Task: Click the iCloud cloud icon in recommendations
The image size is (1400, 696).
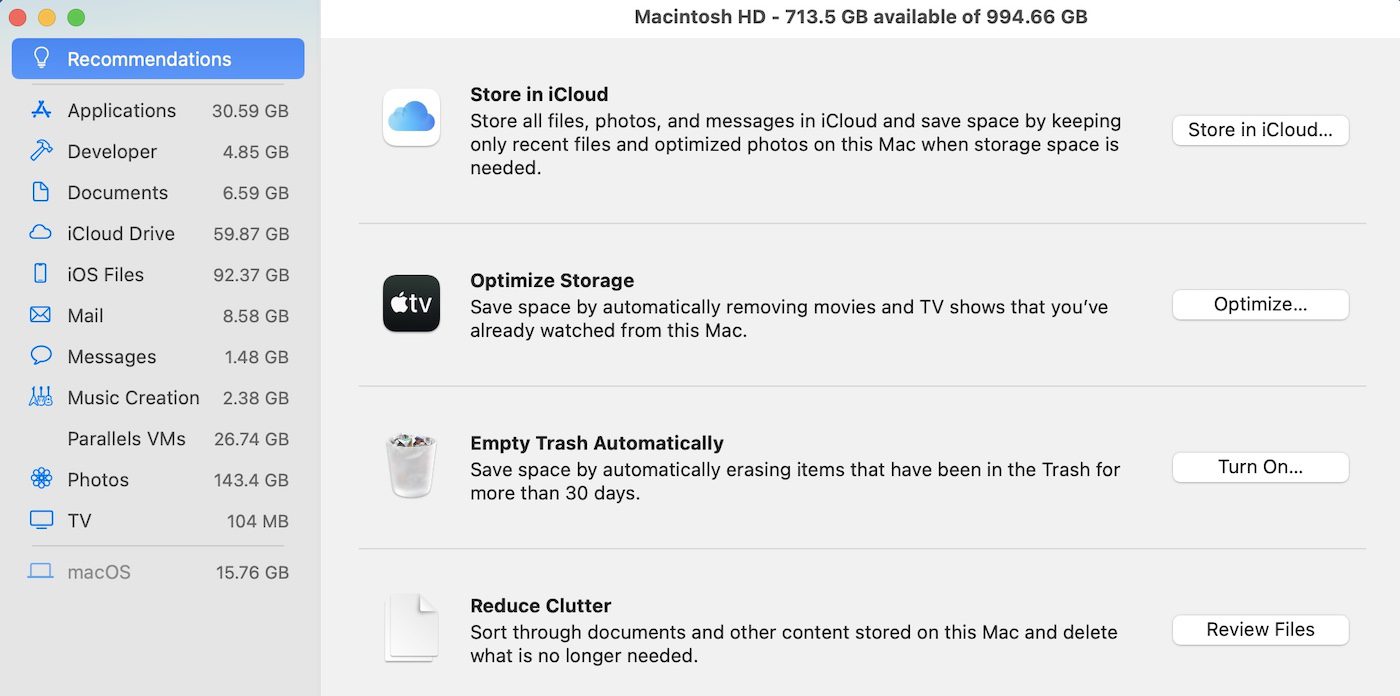Action: tap(411, 118)
